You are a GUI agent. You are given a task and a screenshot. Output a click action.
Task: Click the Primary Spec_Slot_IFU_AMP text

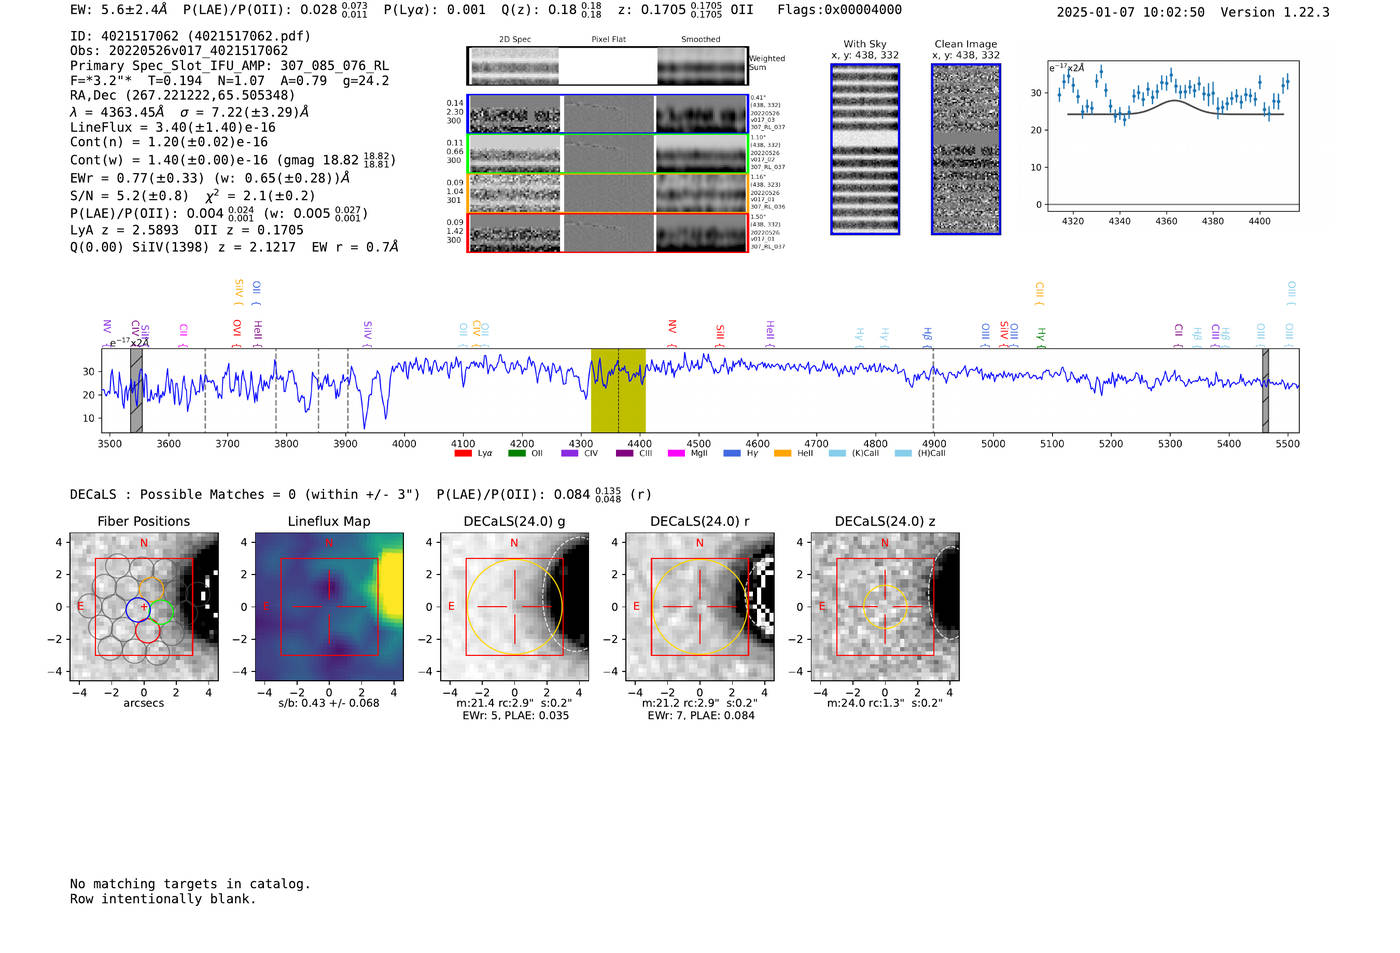(x=229, y=66)
